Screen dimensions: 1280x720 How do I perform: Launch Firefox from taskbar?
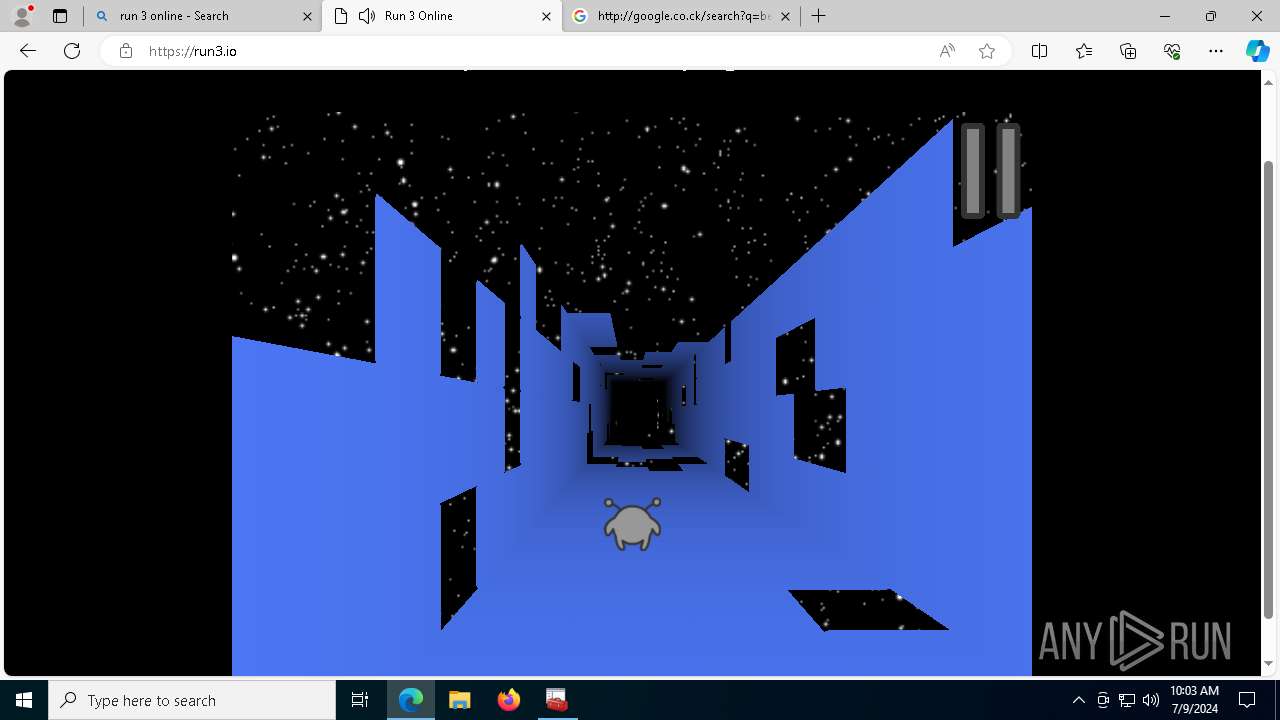pos(508,700)
